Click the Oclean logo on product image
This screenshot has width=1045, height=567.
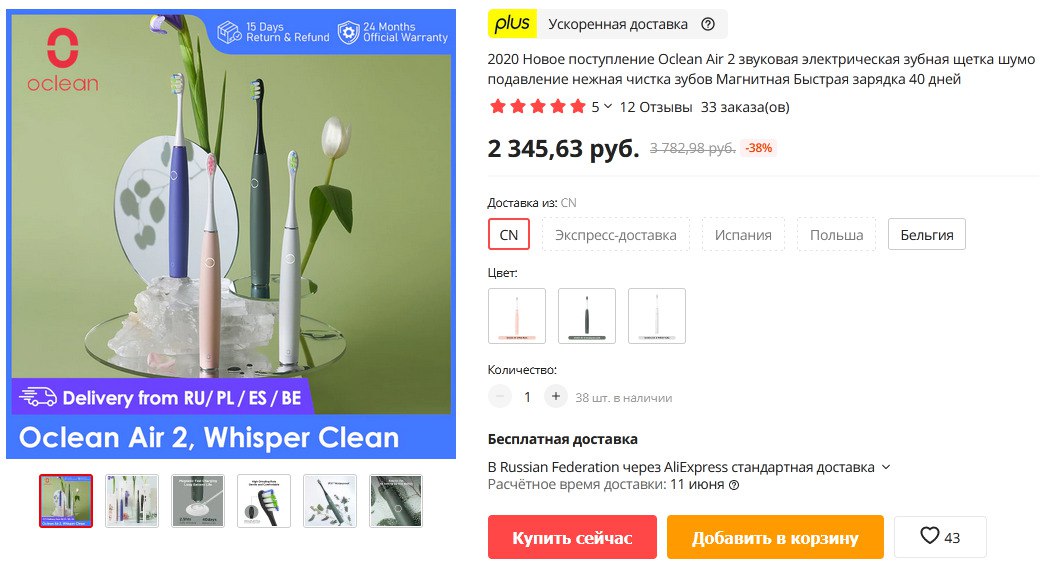coord(63,61)
